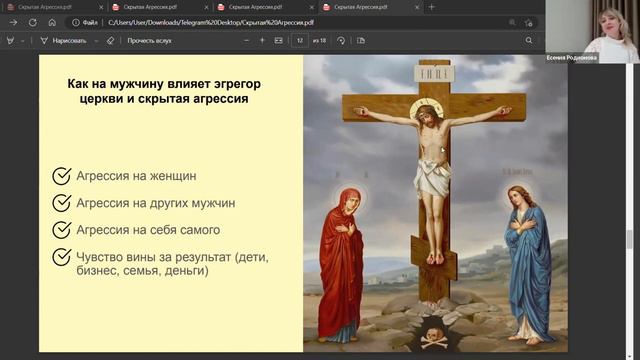
Task: Start Прочесть вслух read aloud
Action: (x=149, y=40)
